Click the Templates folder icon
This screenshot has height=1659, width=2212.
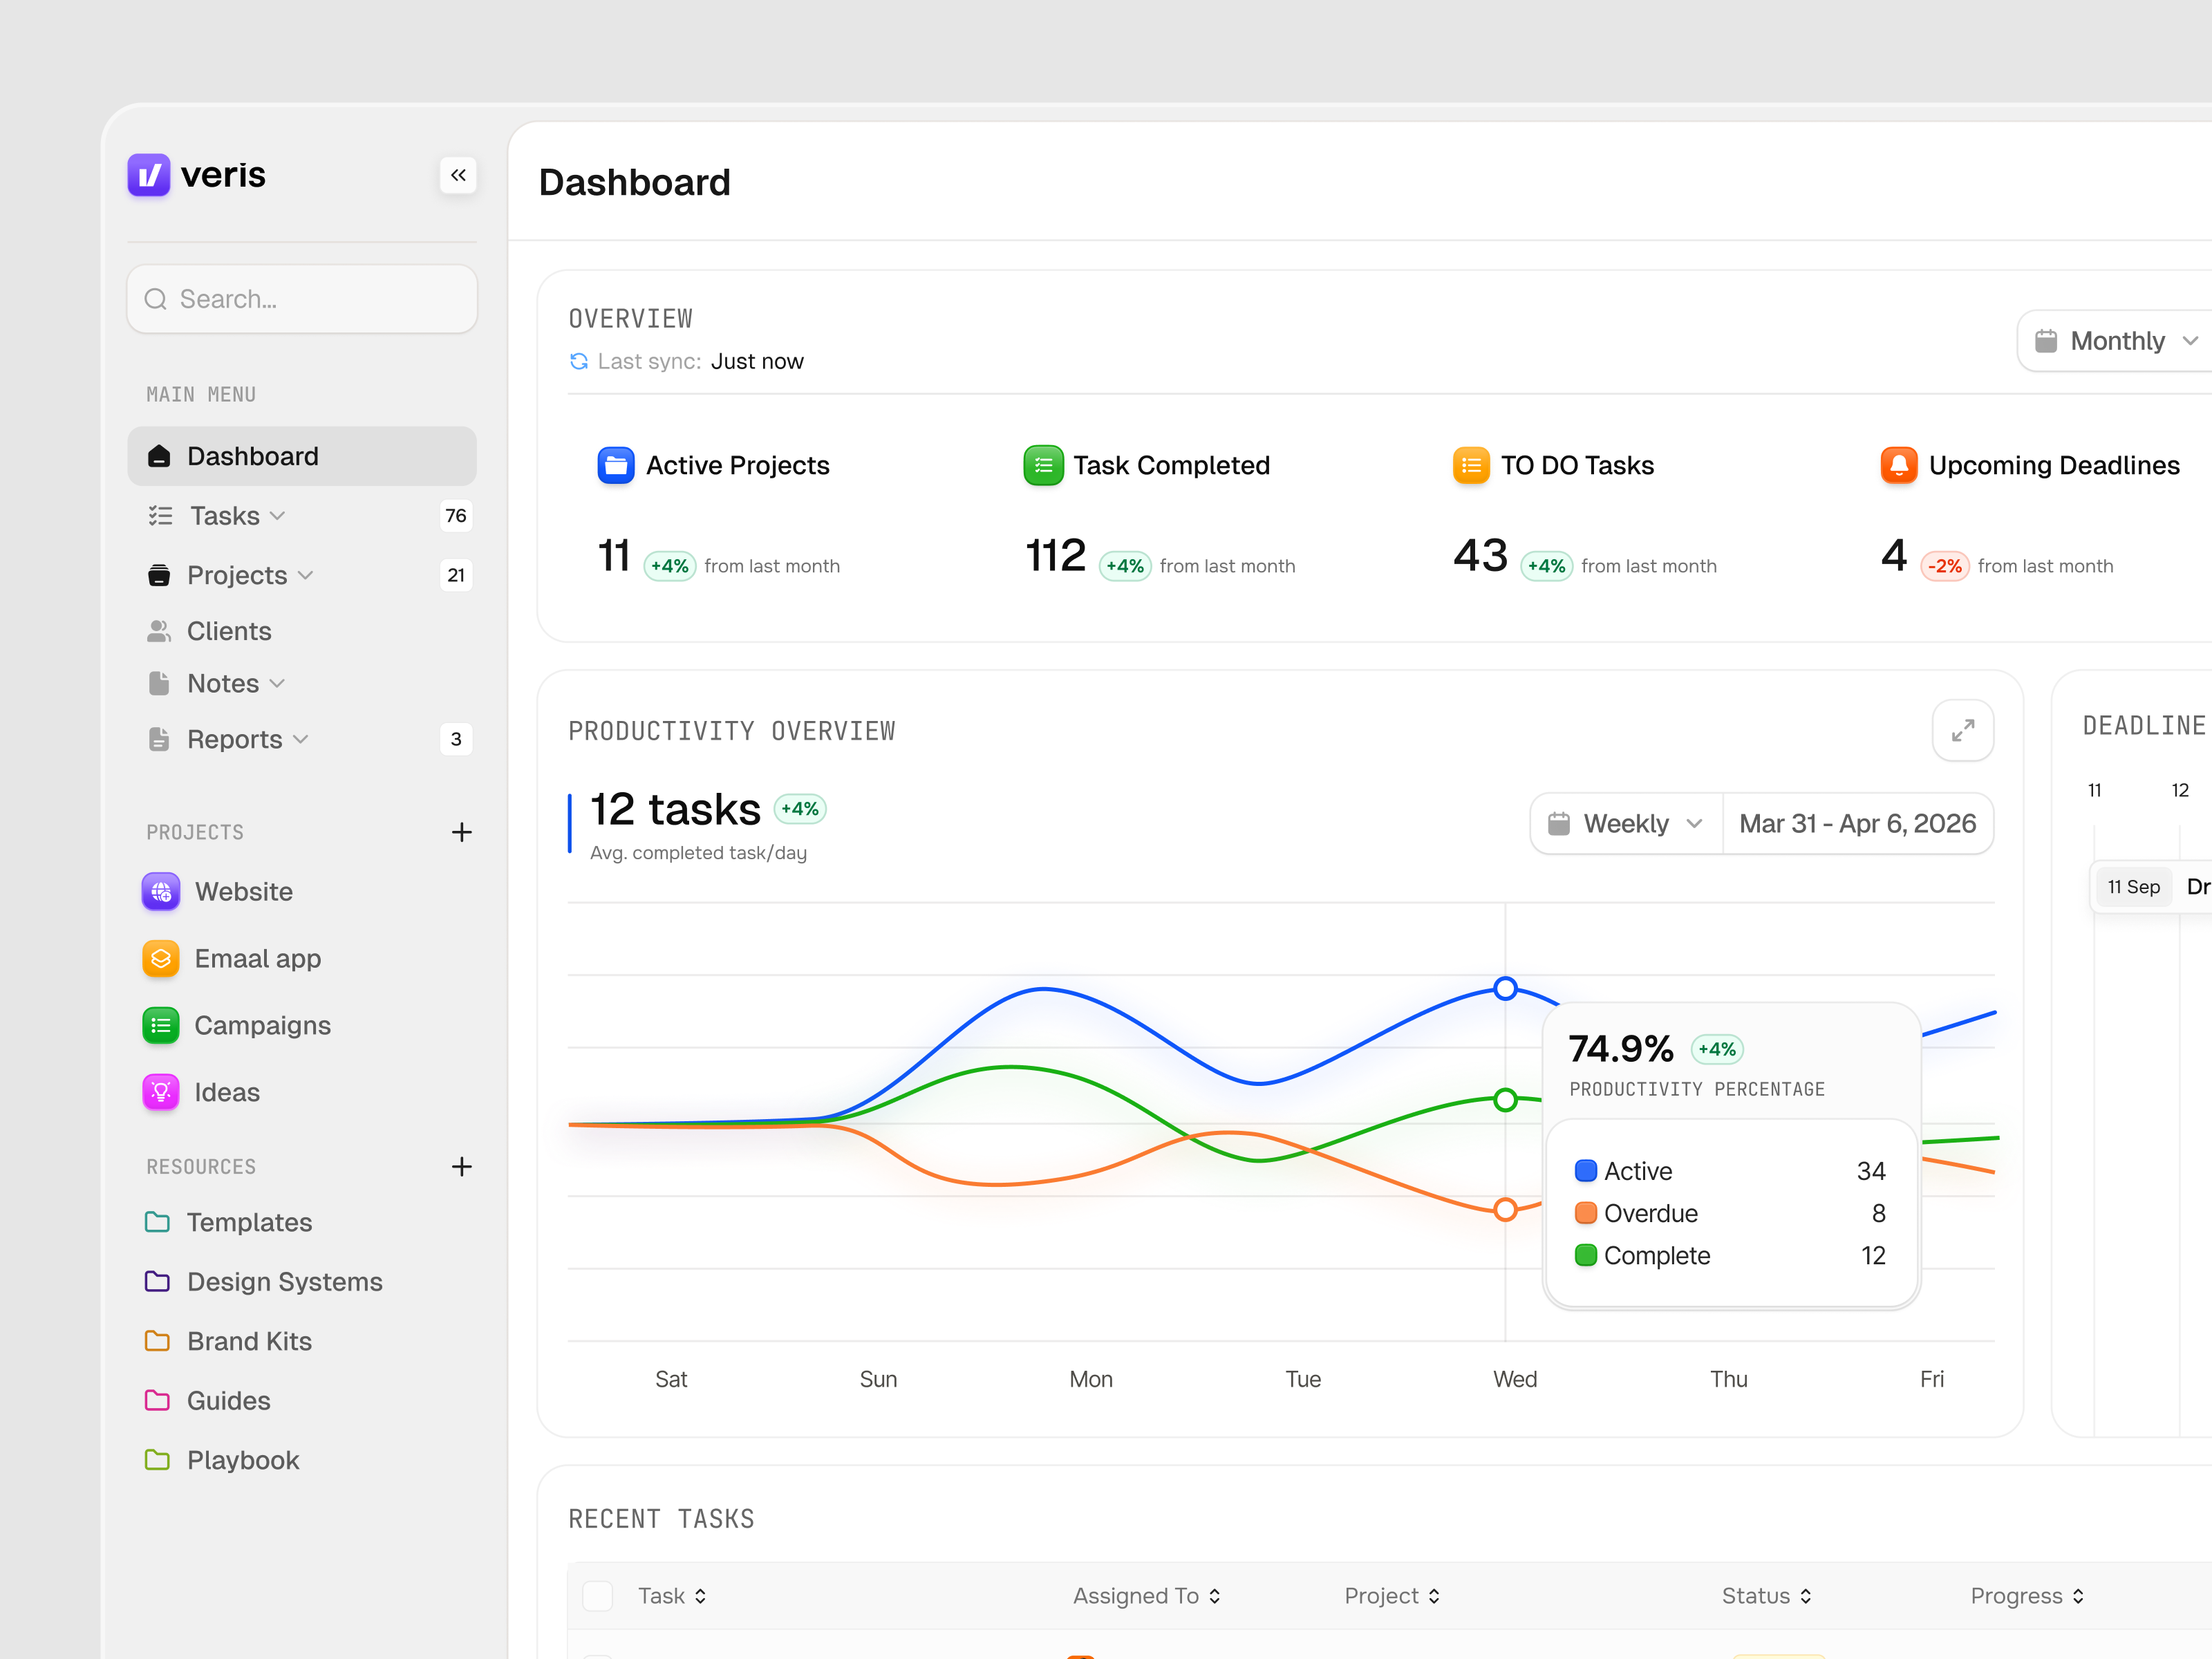[x=158, y=1221]
